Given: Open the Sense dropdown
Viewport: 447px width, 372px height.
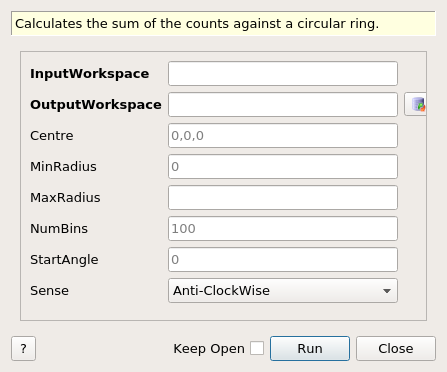Looking at the screenshot, I should coord(283,291).
